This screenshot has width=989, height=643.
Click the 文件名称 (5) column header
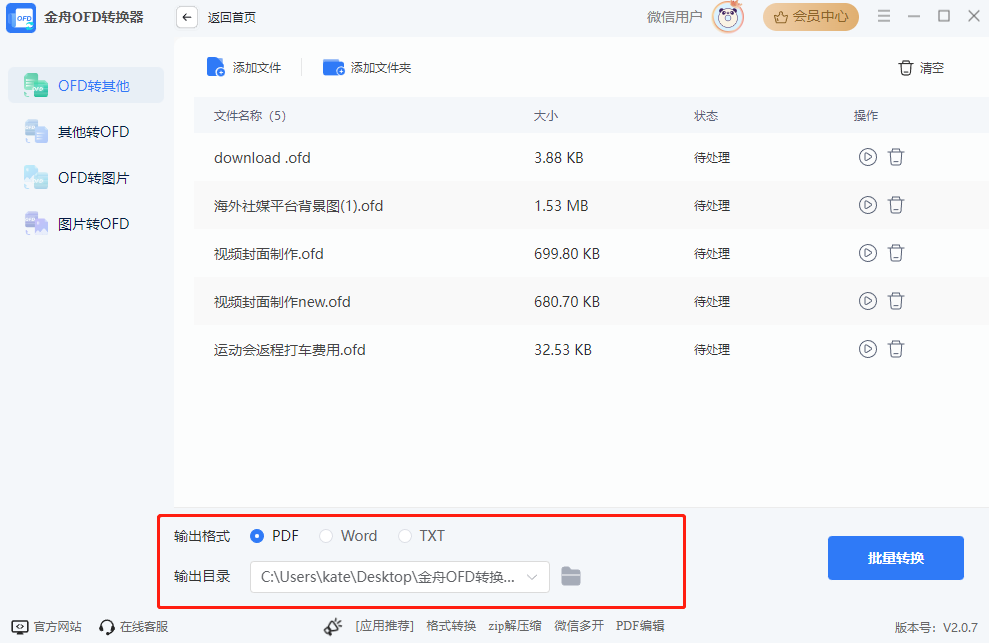click(250, 115)
